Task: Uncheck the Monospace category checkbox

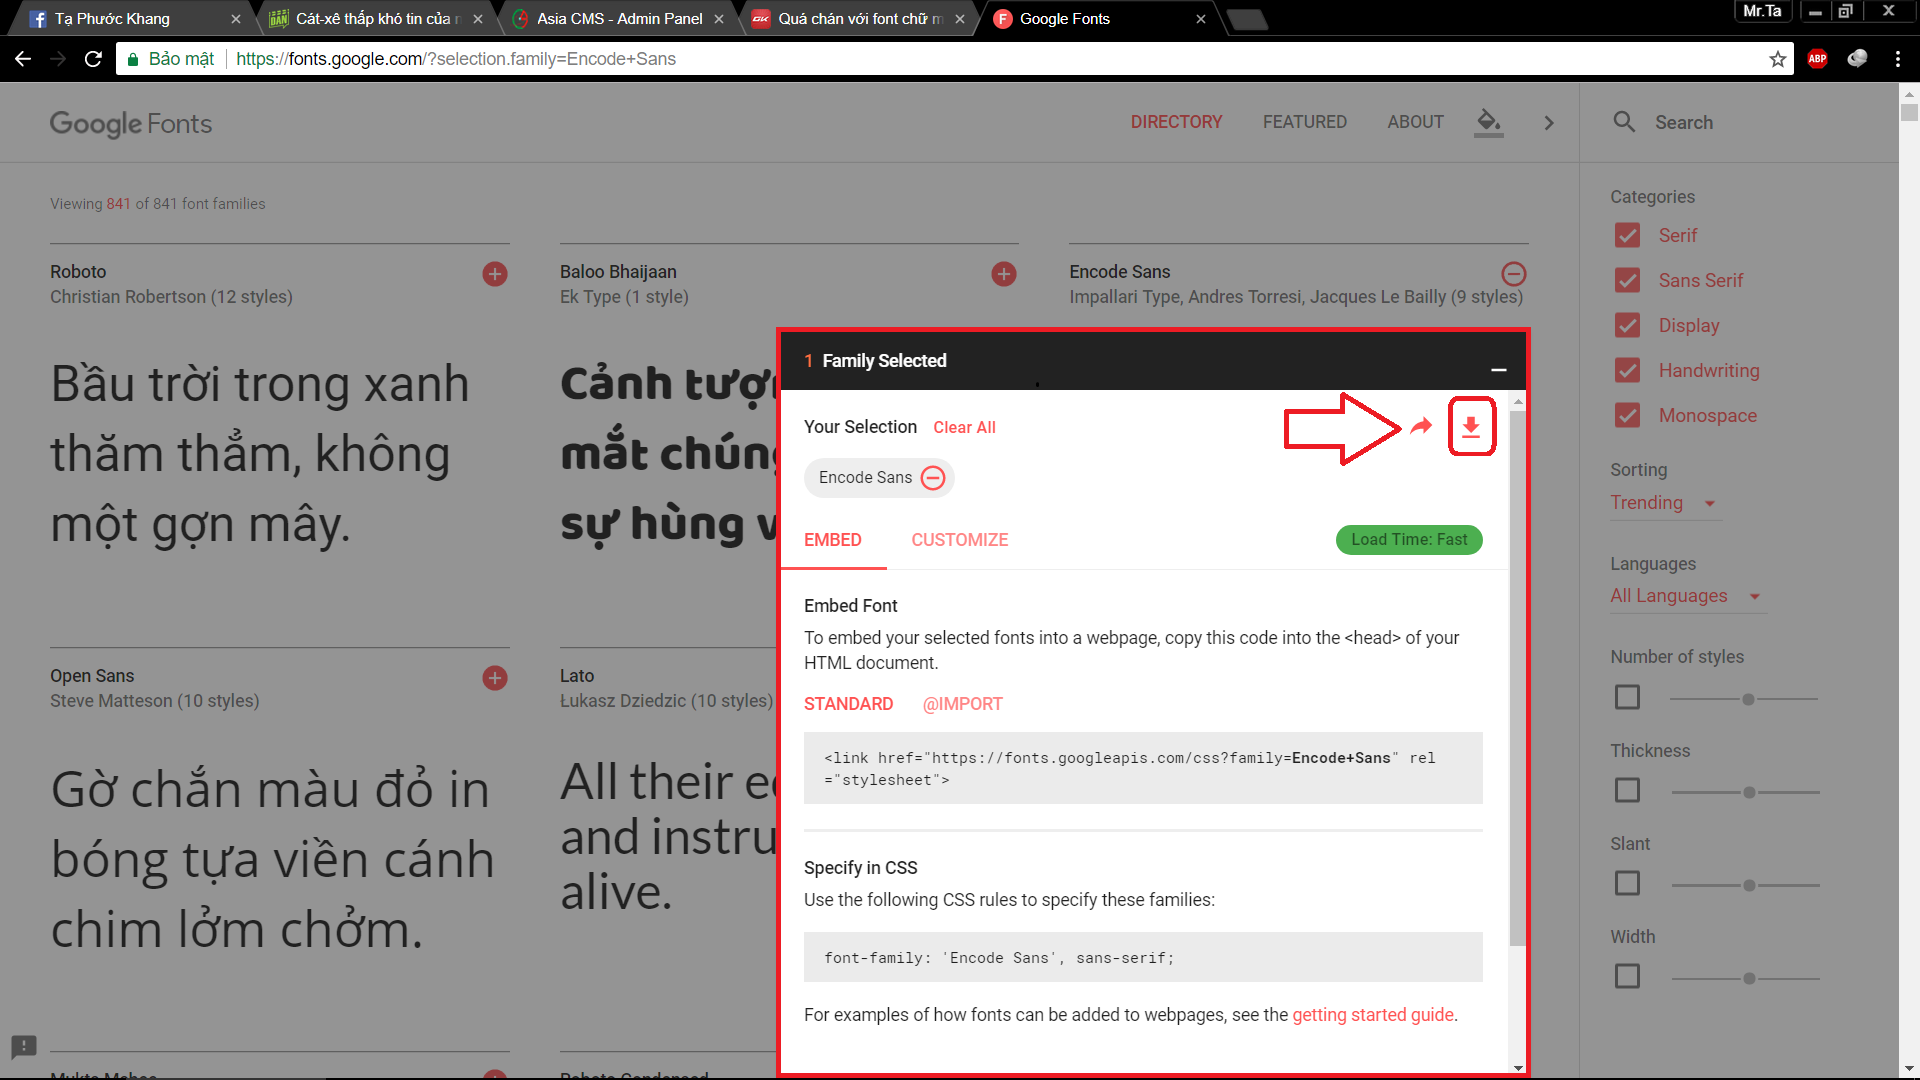Action: click(1627, 415)
